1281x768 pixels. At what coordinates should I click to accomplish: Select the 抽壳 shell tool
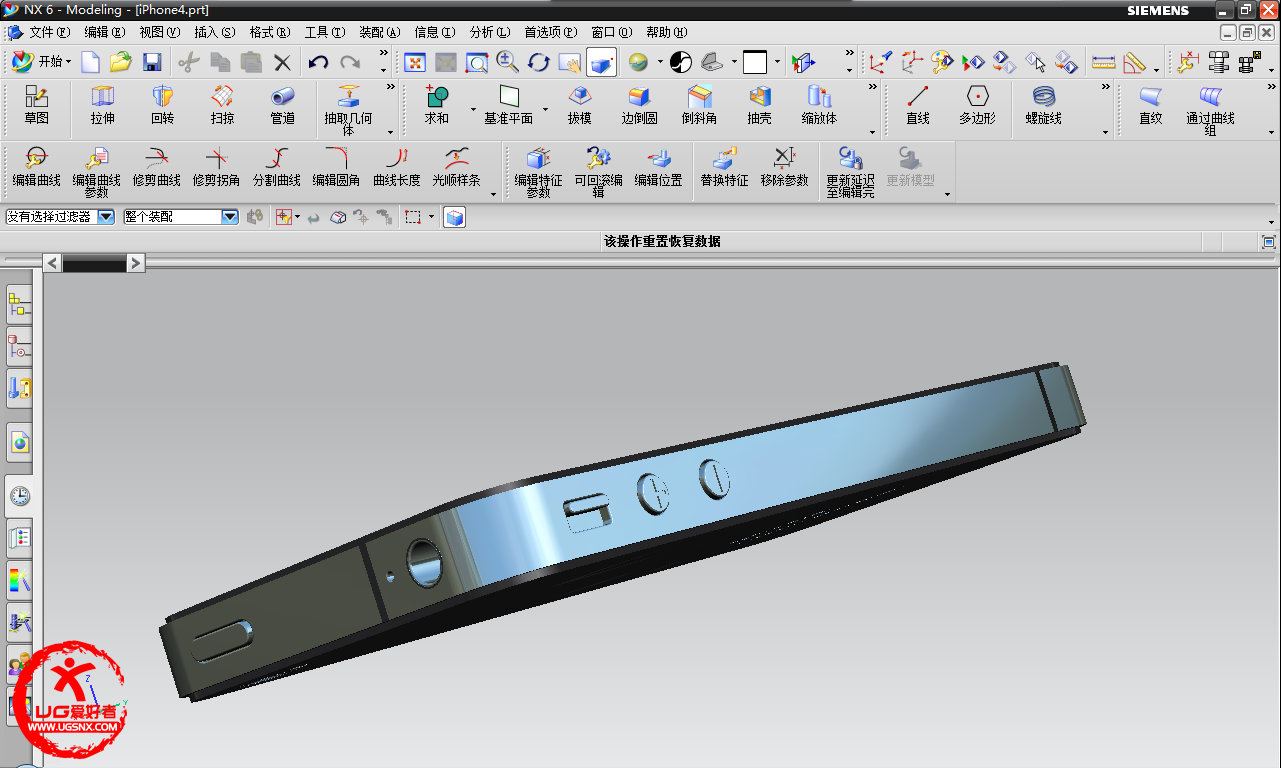pyautogui.click(x=759, y=106)
